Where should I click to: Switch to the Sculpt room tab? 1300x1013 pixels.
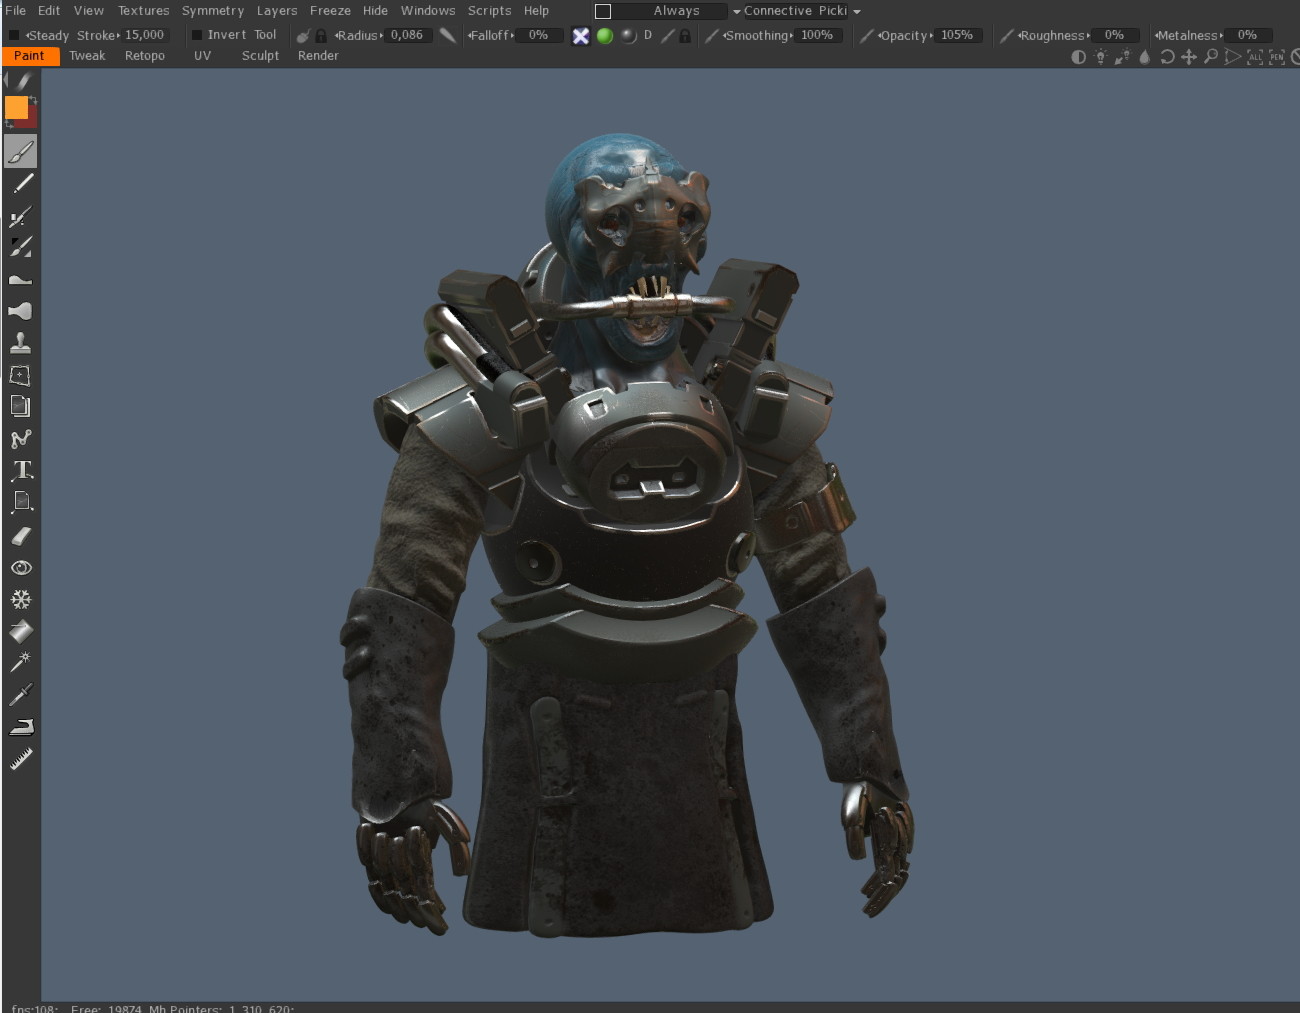point(260,56)
